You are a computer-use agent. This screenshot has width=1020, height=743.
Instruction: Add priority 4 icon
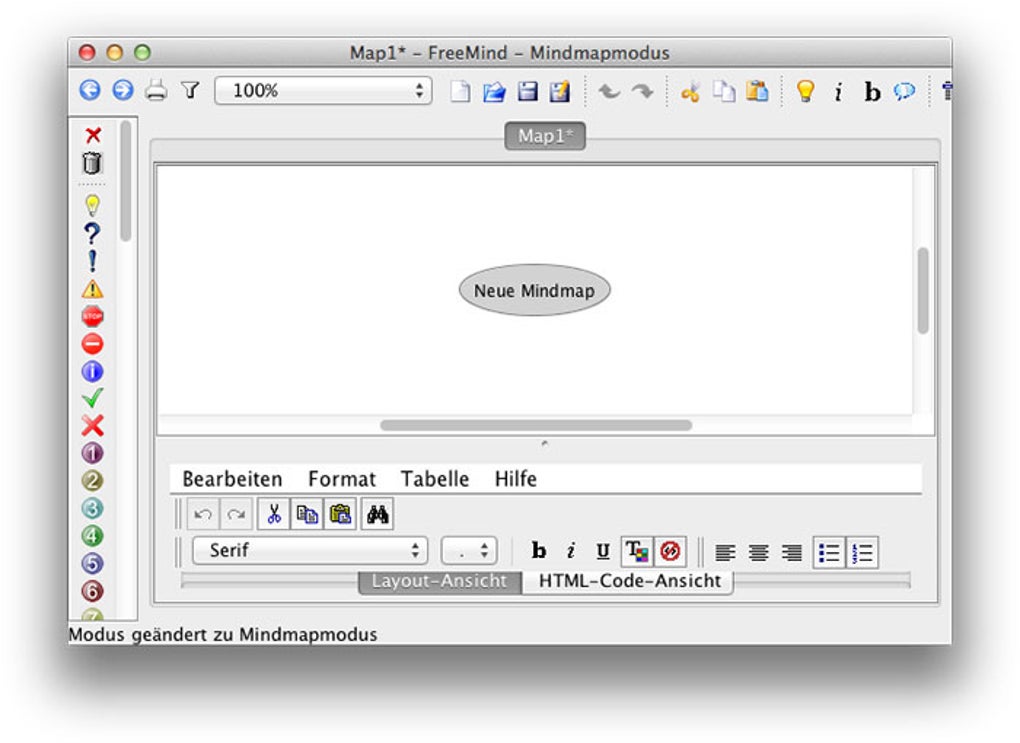tap(92, 536)
